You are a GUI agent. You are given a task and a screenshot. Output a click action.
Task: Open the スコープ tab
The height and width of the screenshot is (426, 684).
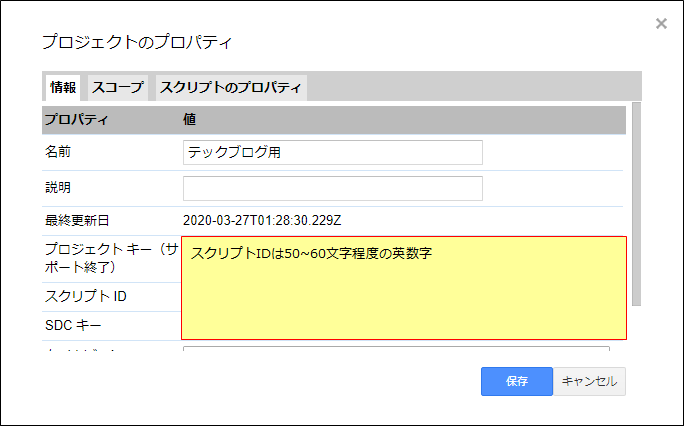coord(118,88)
